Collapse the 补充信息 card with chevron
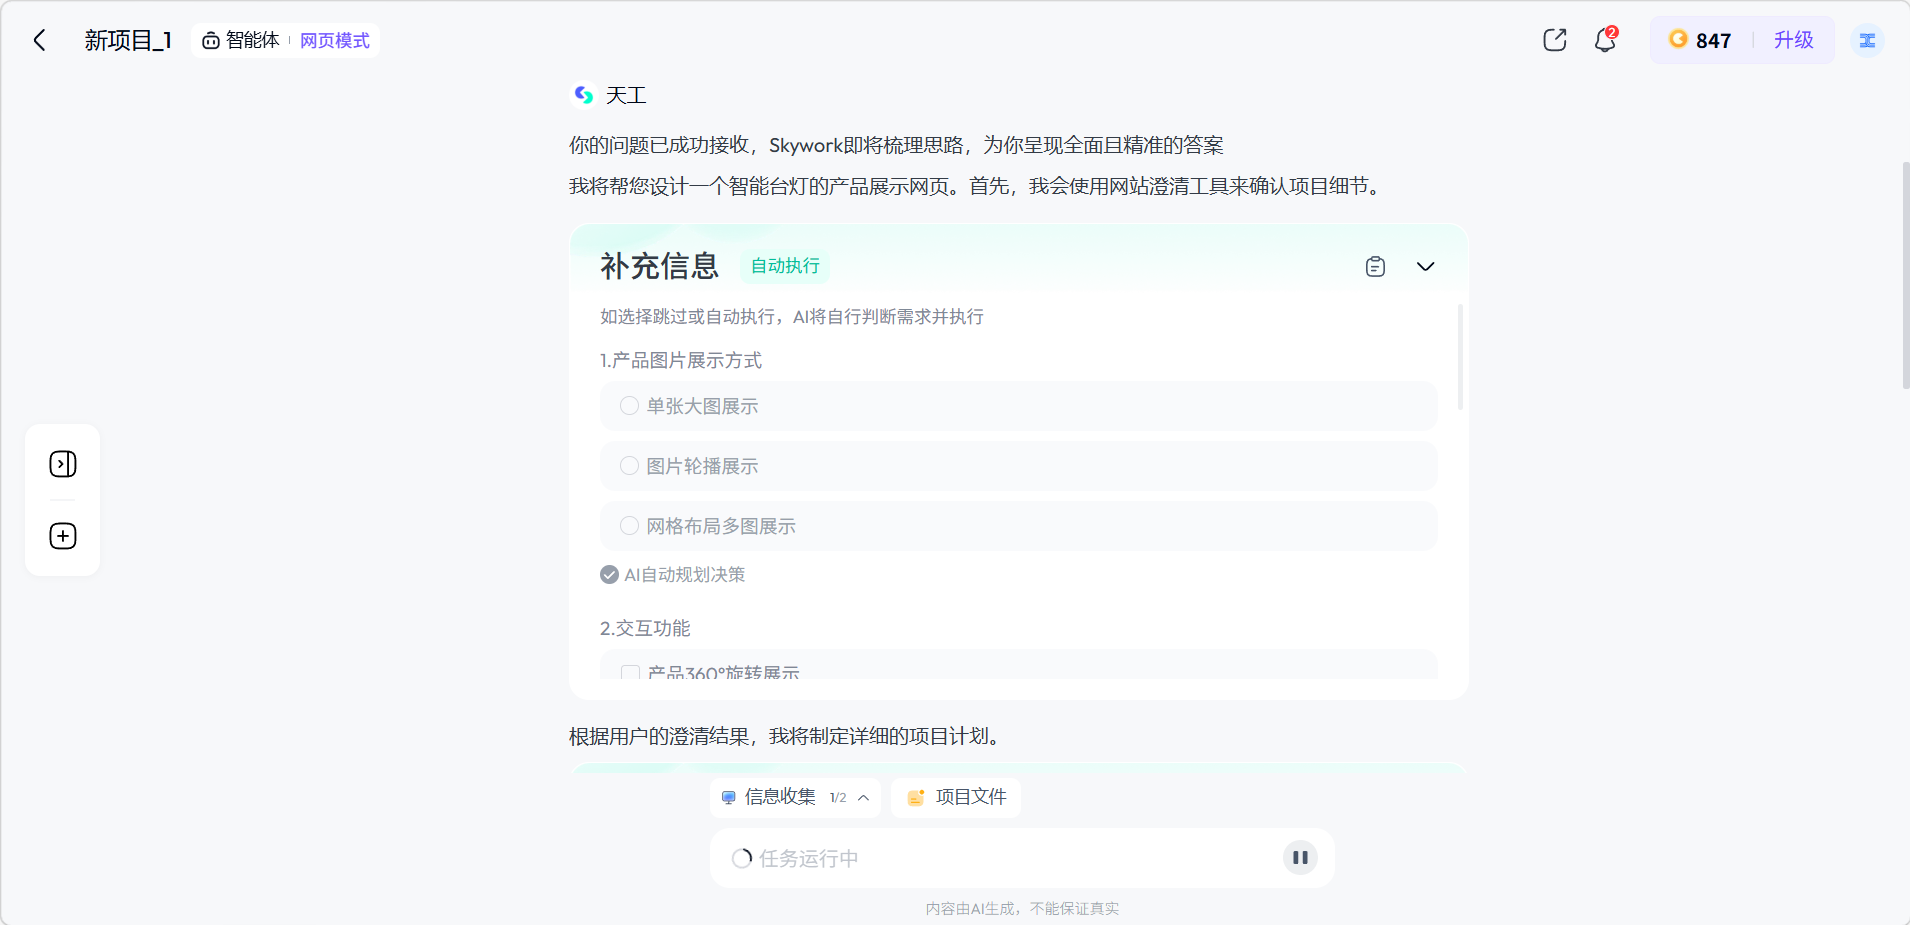This screenshot has width=1910, height=925. [1425, 267]
